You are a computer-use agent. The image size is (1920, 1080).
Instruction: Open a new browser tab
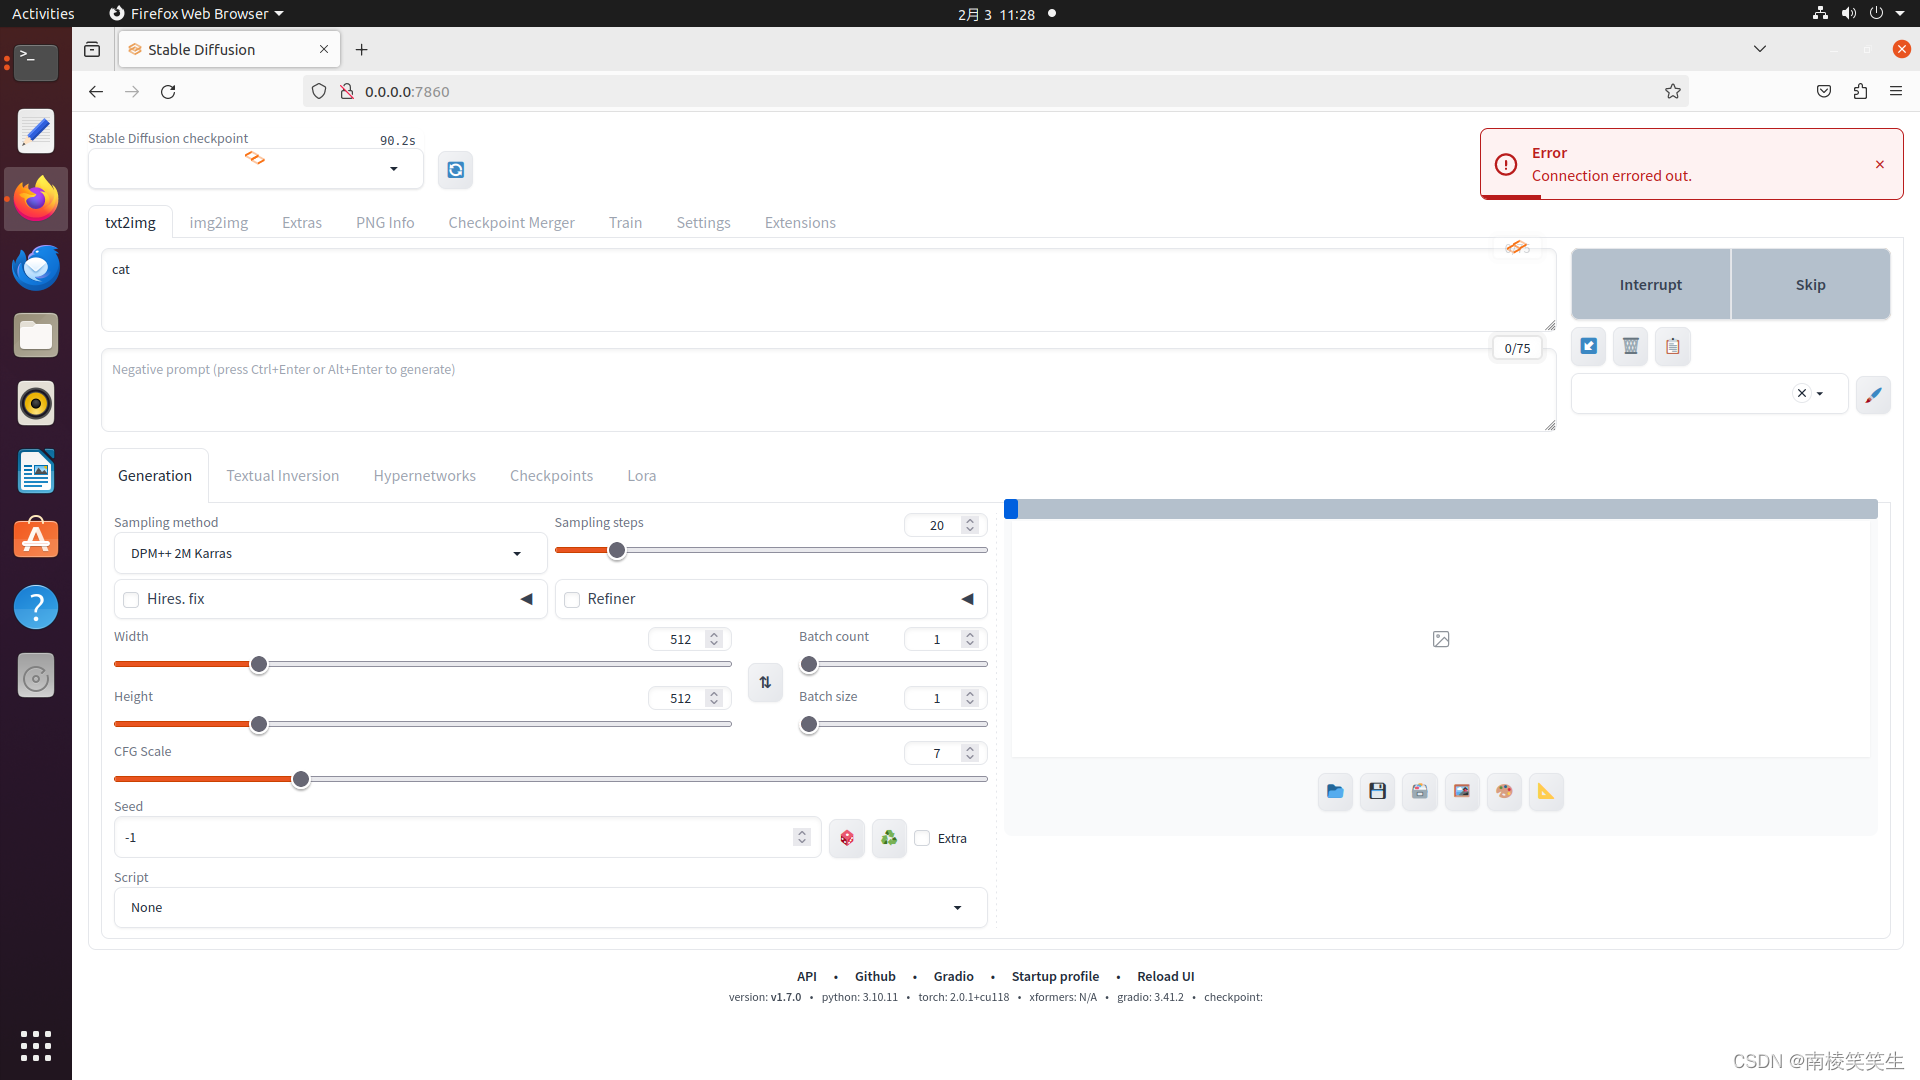(x=362, y=49)
